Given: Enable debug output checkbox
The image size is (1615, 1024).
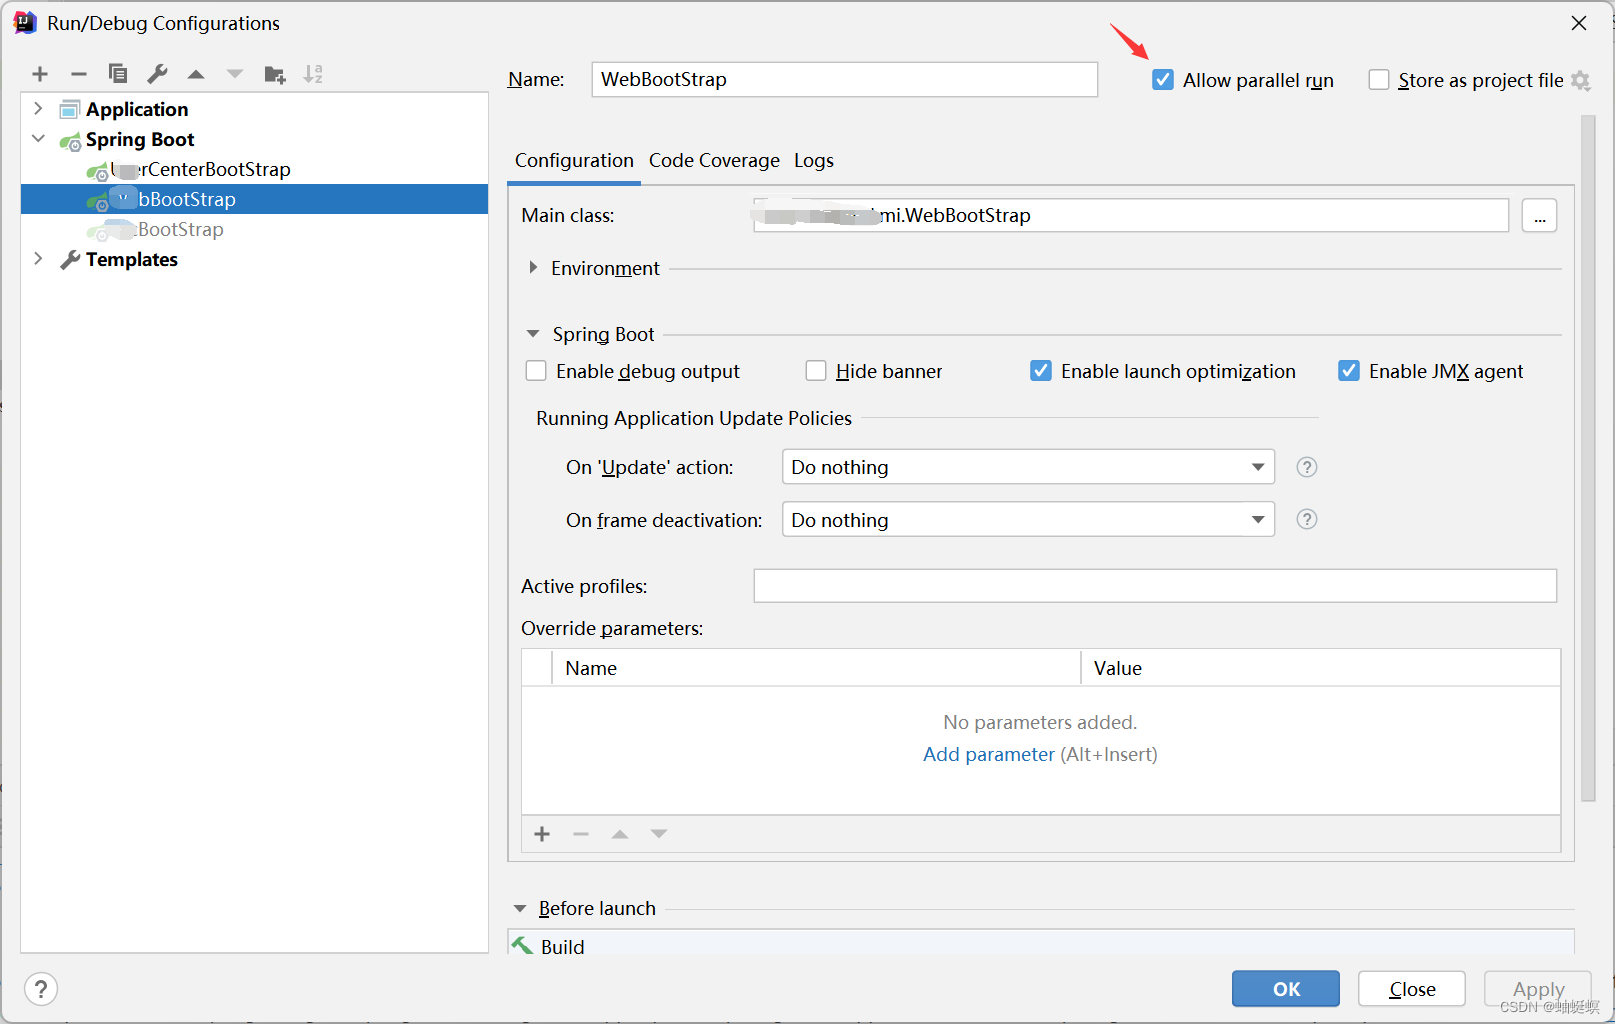Looking at the screenshot, I should point(536,371).
